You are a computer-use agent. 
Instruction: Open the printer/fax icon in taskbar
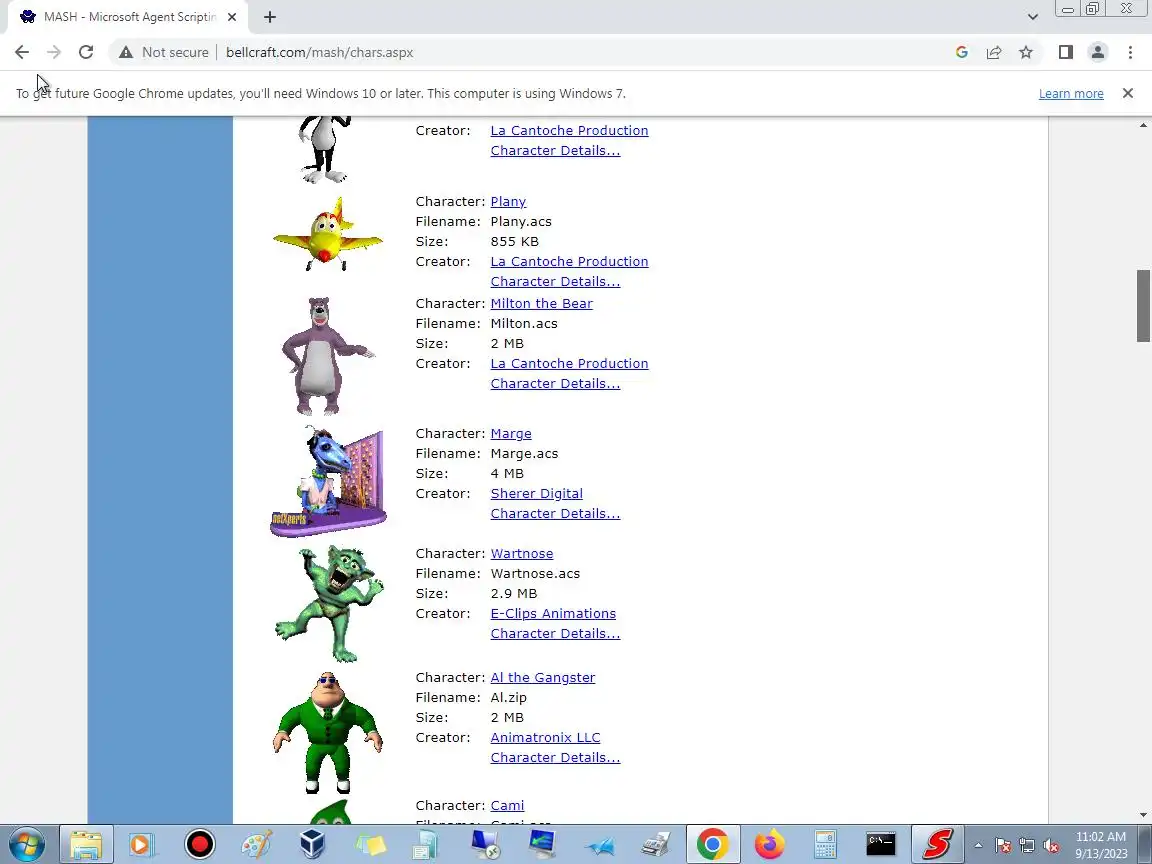[655, 844]
